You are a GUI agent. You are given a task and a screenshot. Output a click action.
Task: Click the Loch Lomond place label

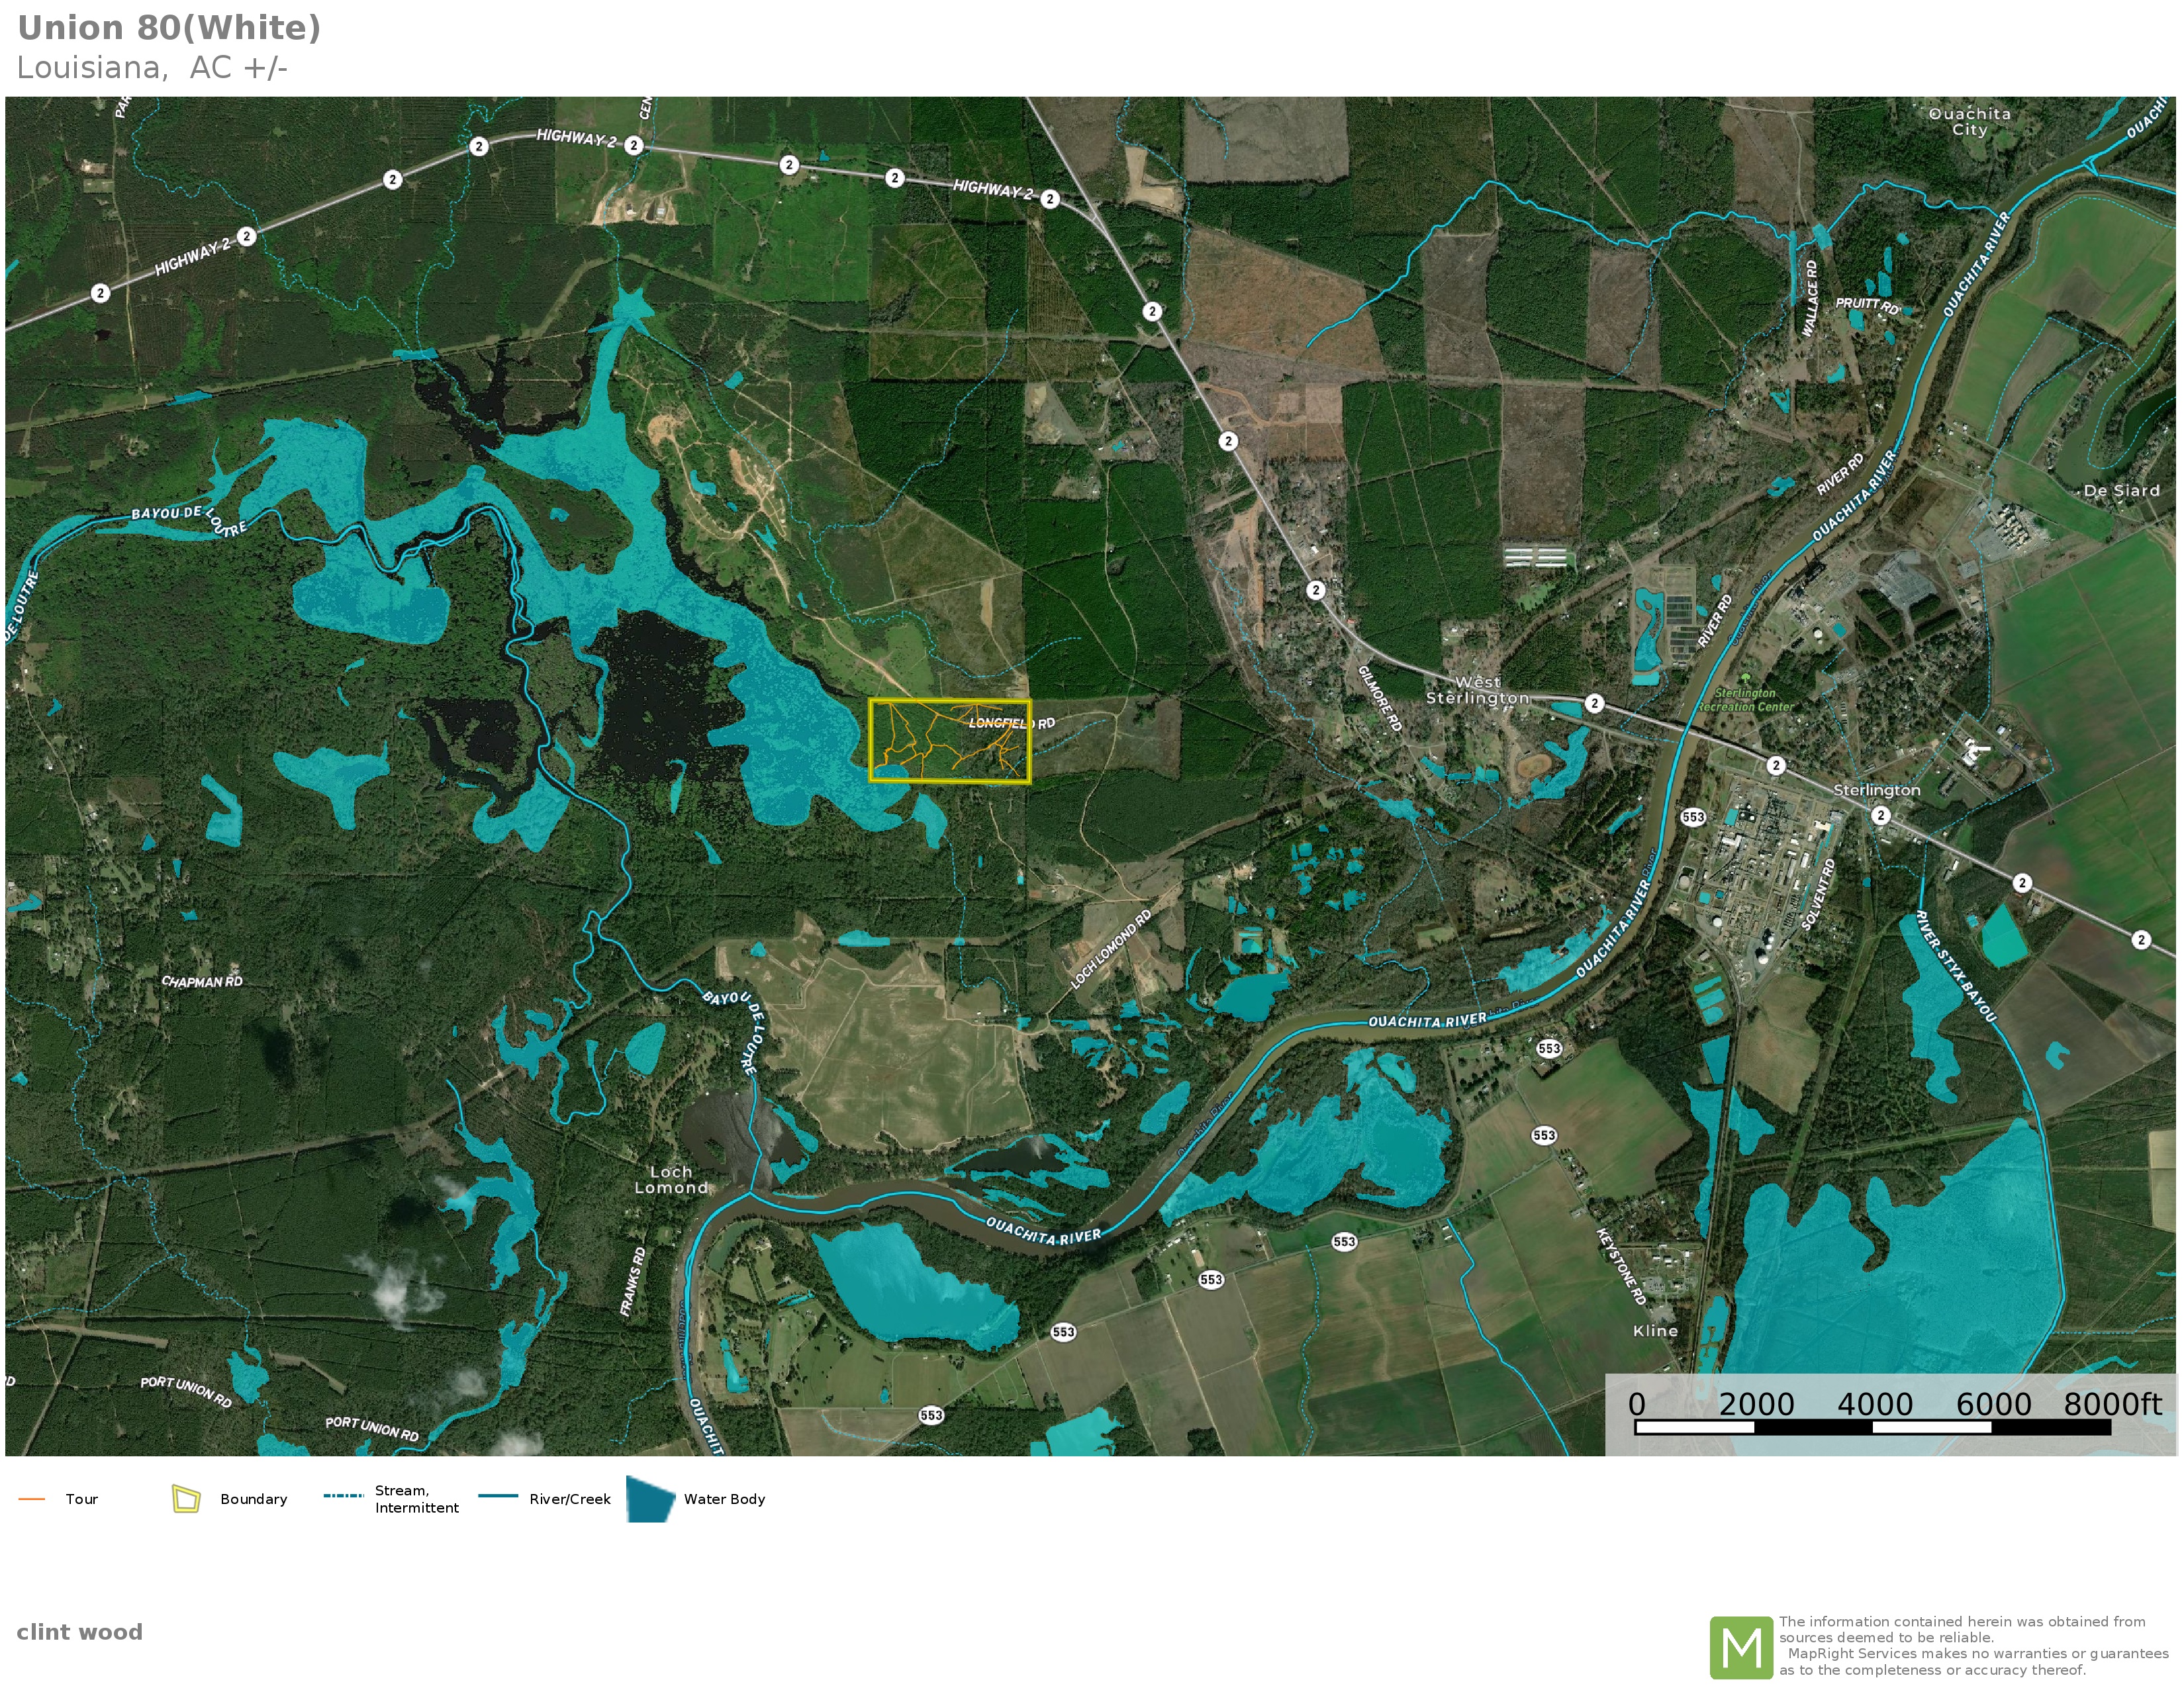tap(671, 1180)
